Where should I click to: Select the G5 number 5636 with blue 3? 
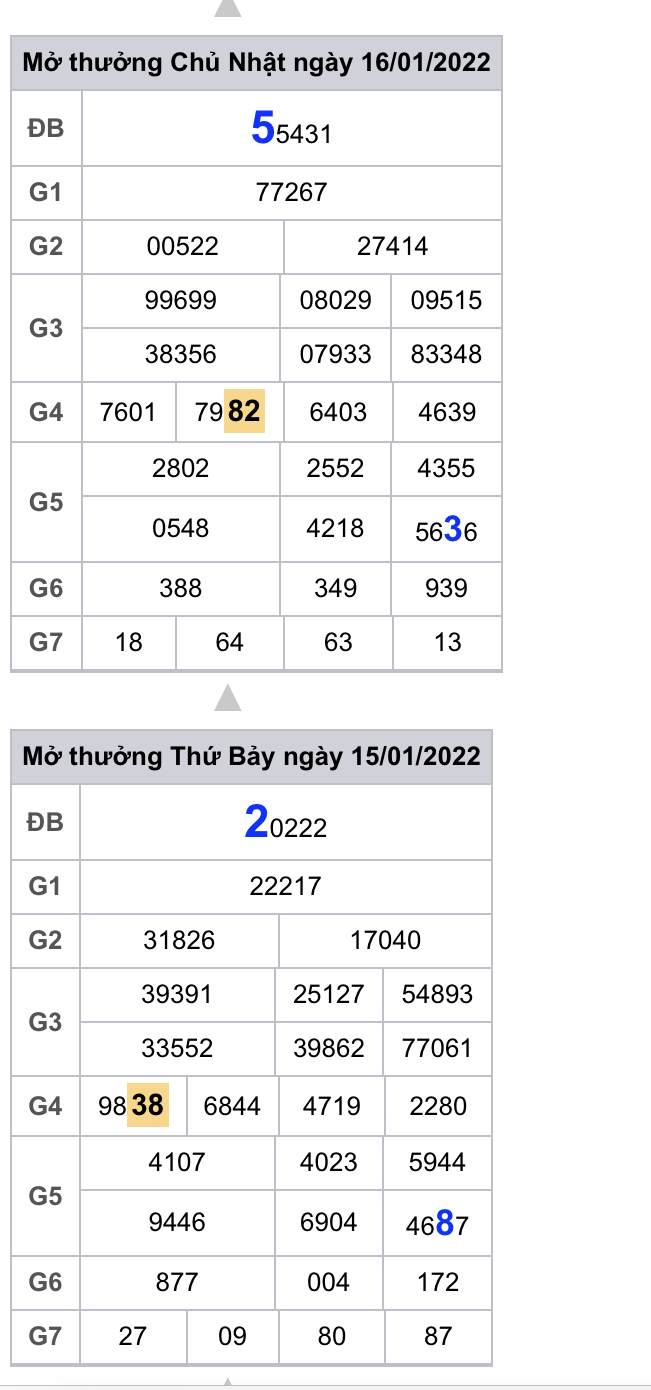(447, 530)
